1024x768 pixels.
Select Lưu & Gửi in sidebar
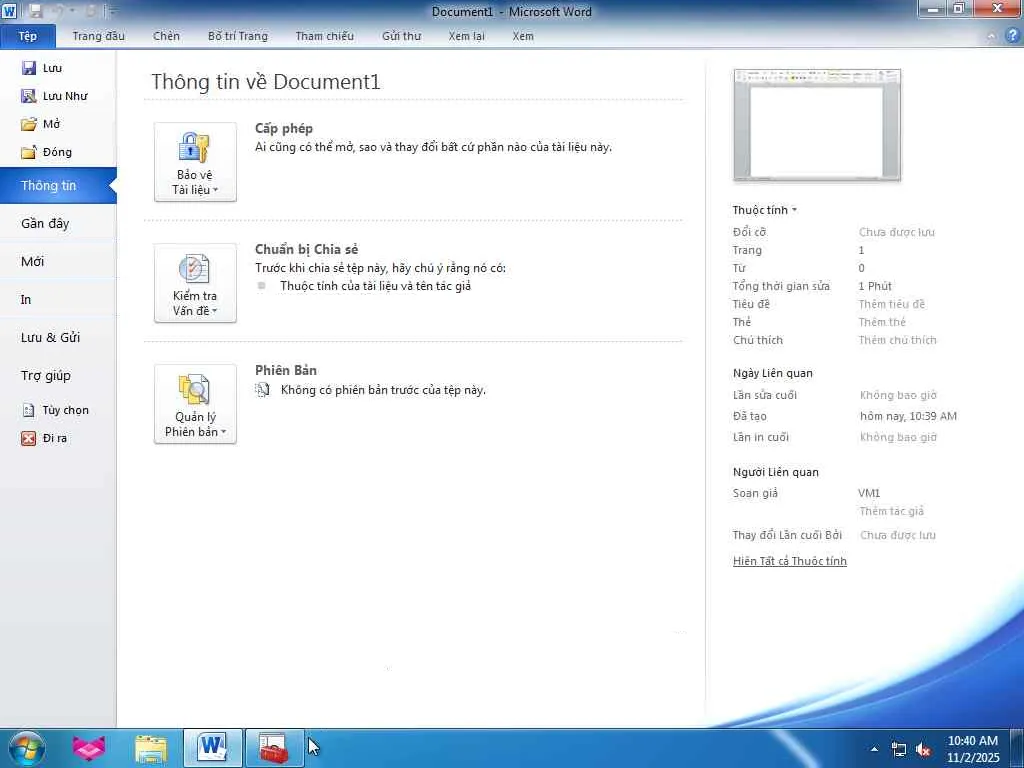[x=58, y=337]
